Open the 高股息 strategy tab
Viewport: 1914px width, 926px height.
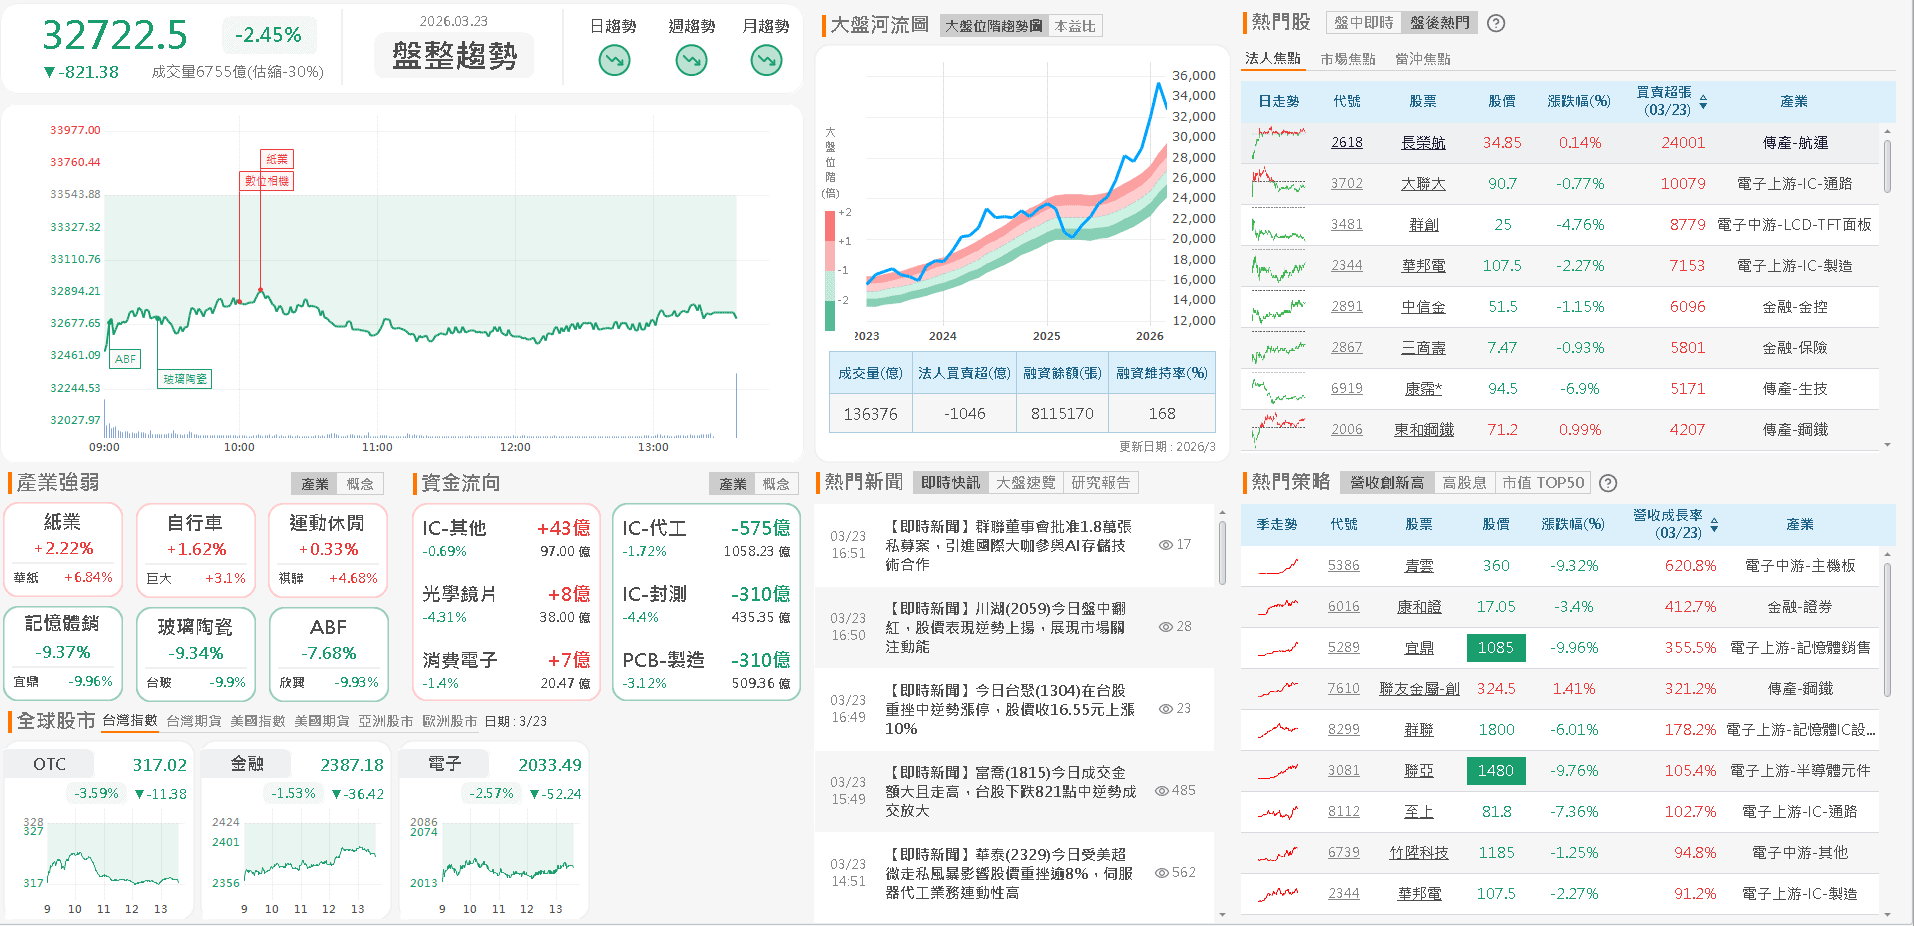tap(1464, 482)
